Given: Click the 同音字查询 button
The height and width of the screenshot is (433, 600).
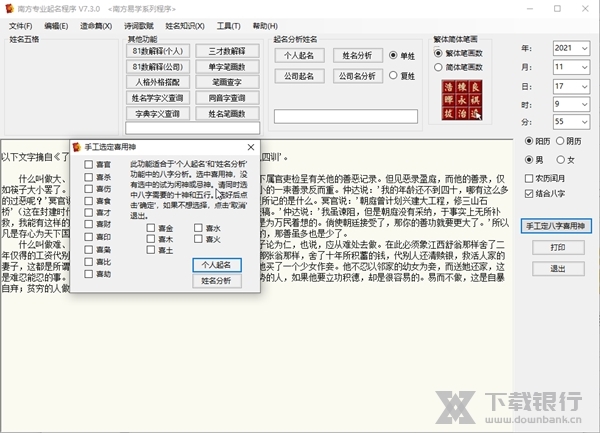Looking at the screenshot, I should [x=227, y=98].
